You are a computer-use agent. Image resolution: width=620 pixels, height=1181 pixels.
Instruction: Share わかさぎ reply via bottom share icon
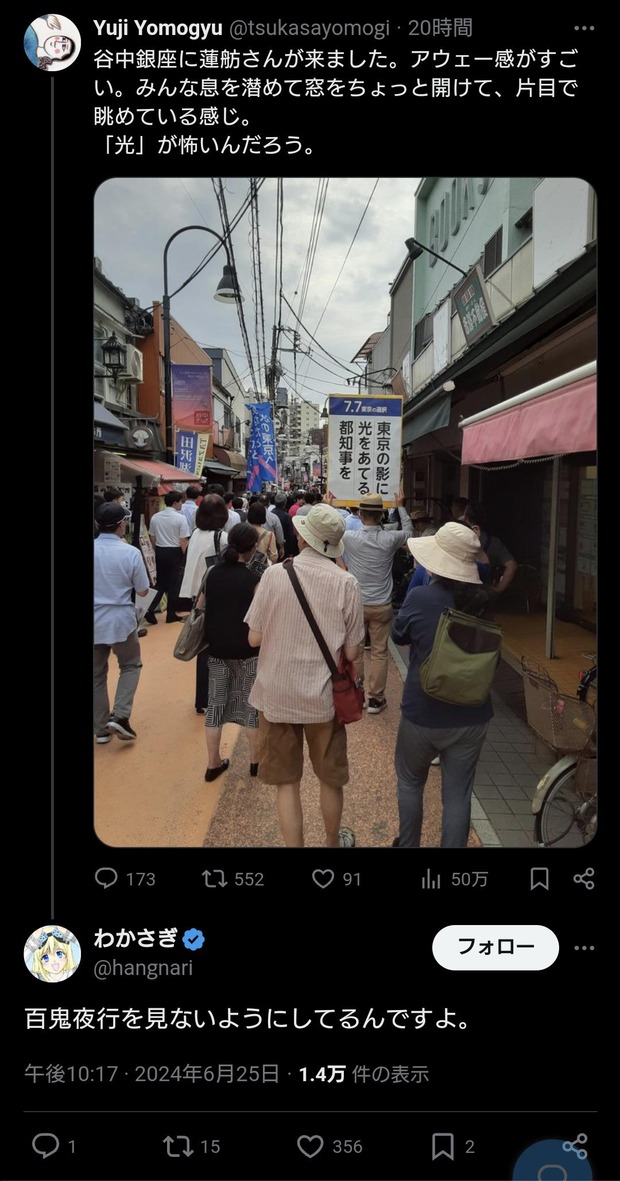coord(576,1146)
